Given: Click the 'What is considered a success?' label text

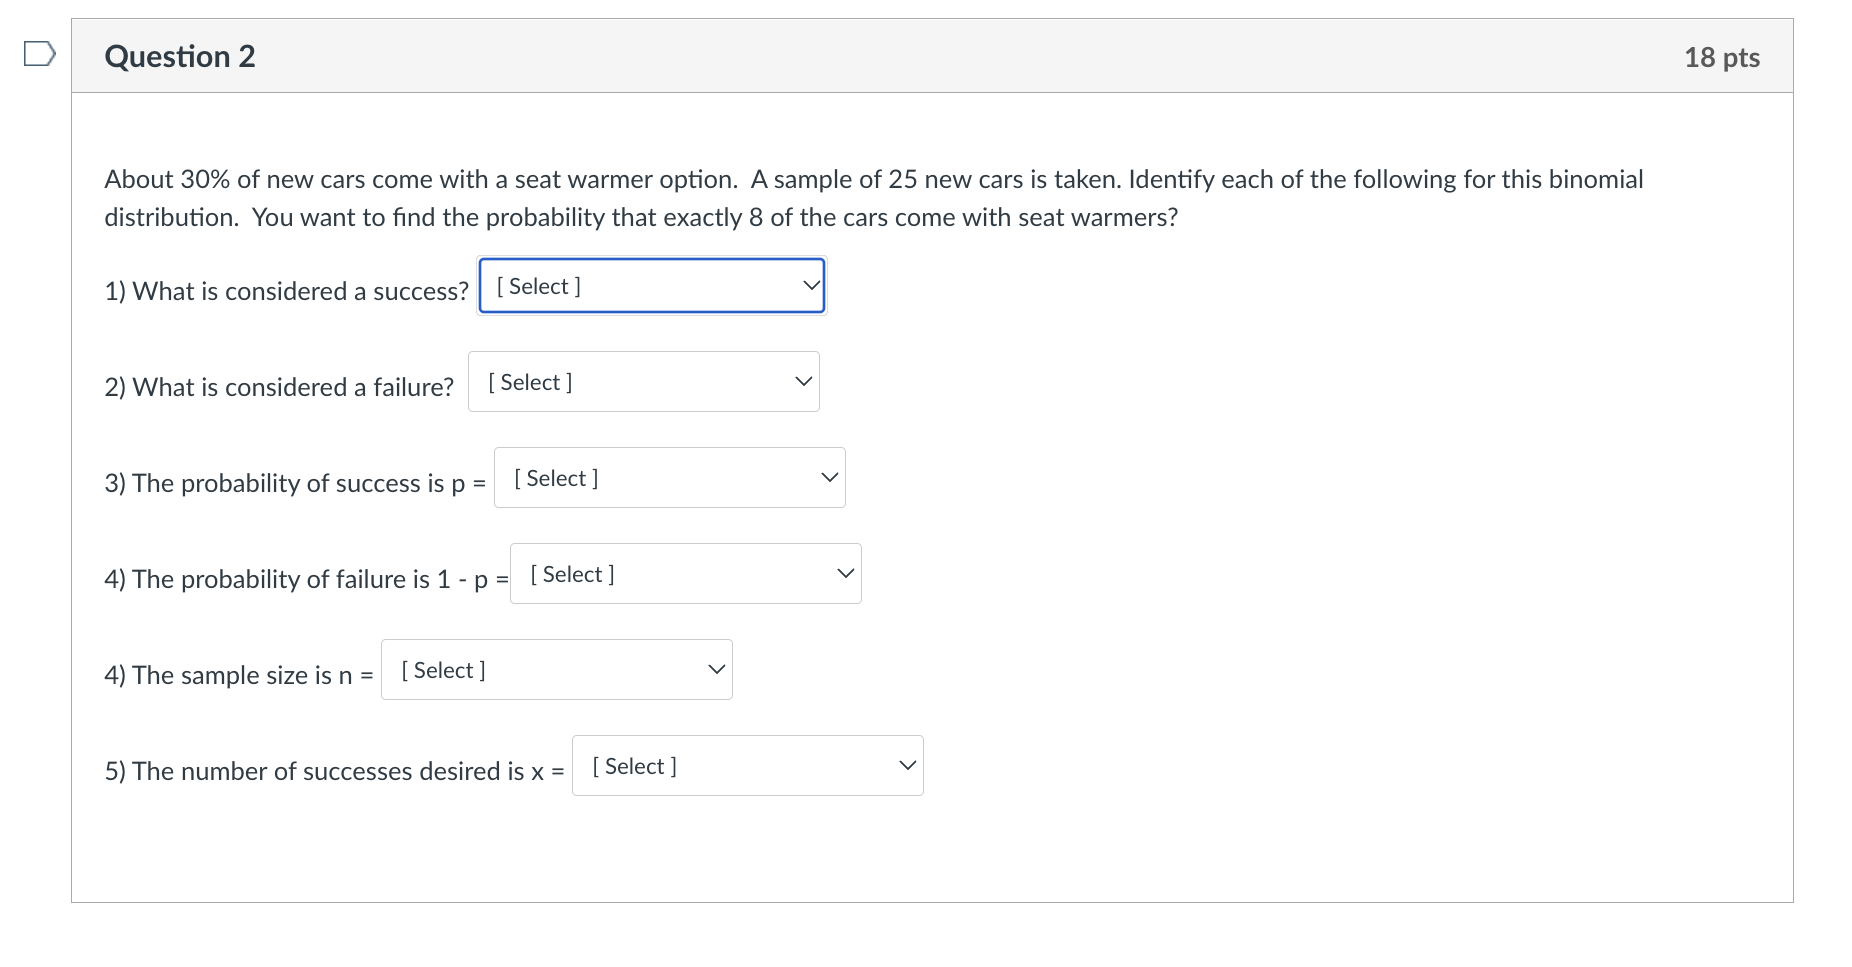Looking at the screenshot, I should point(286,291).
